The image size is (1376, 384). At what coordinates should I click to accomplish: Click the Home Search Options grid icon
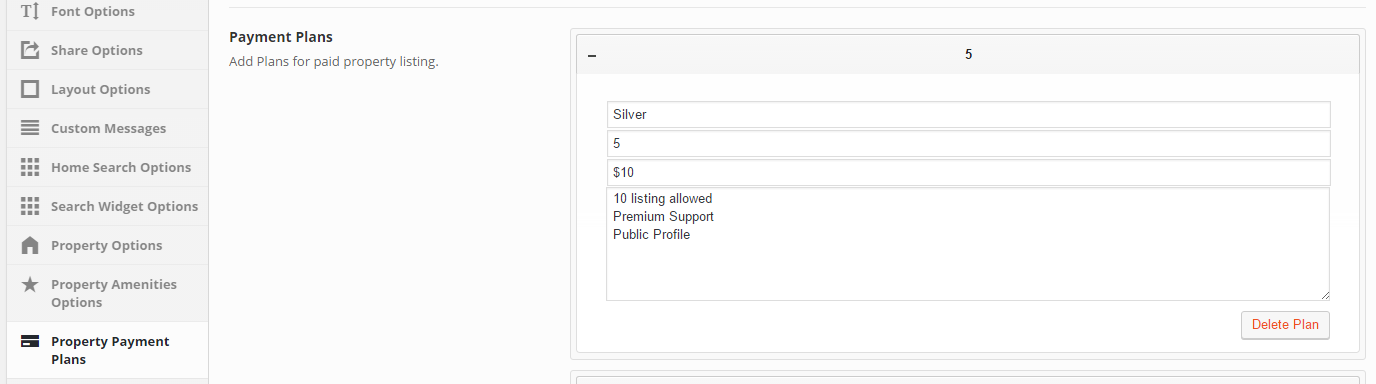[x=30, y=167]
